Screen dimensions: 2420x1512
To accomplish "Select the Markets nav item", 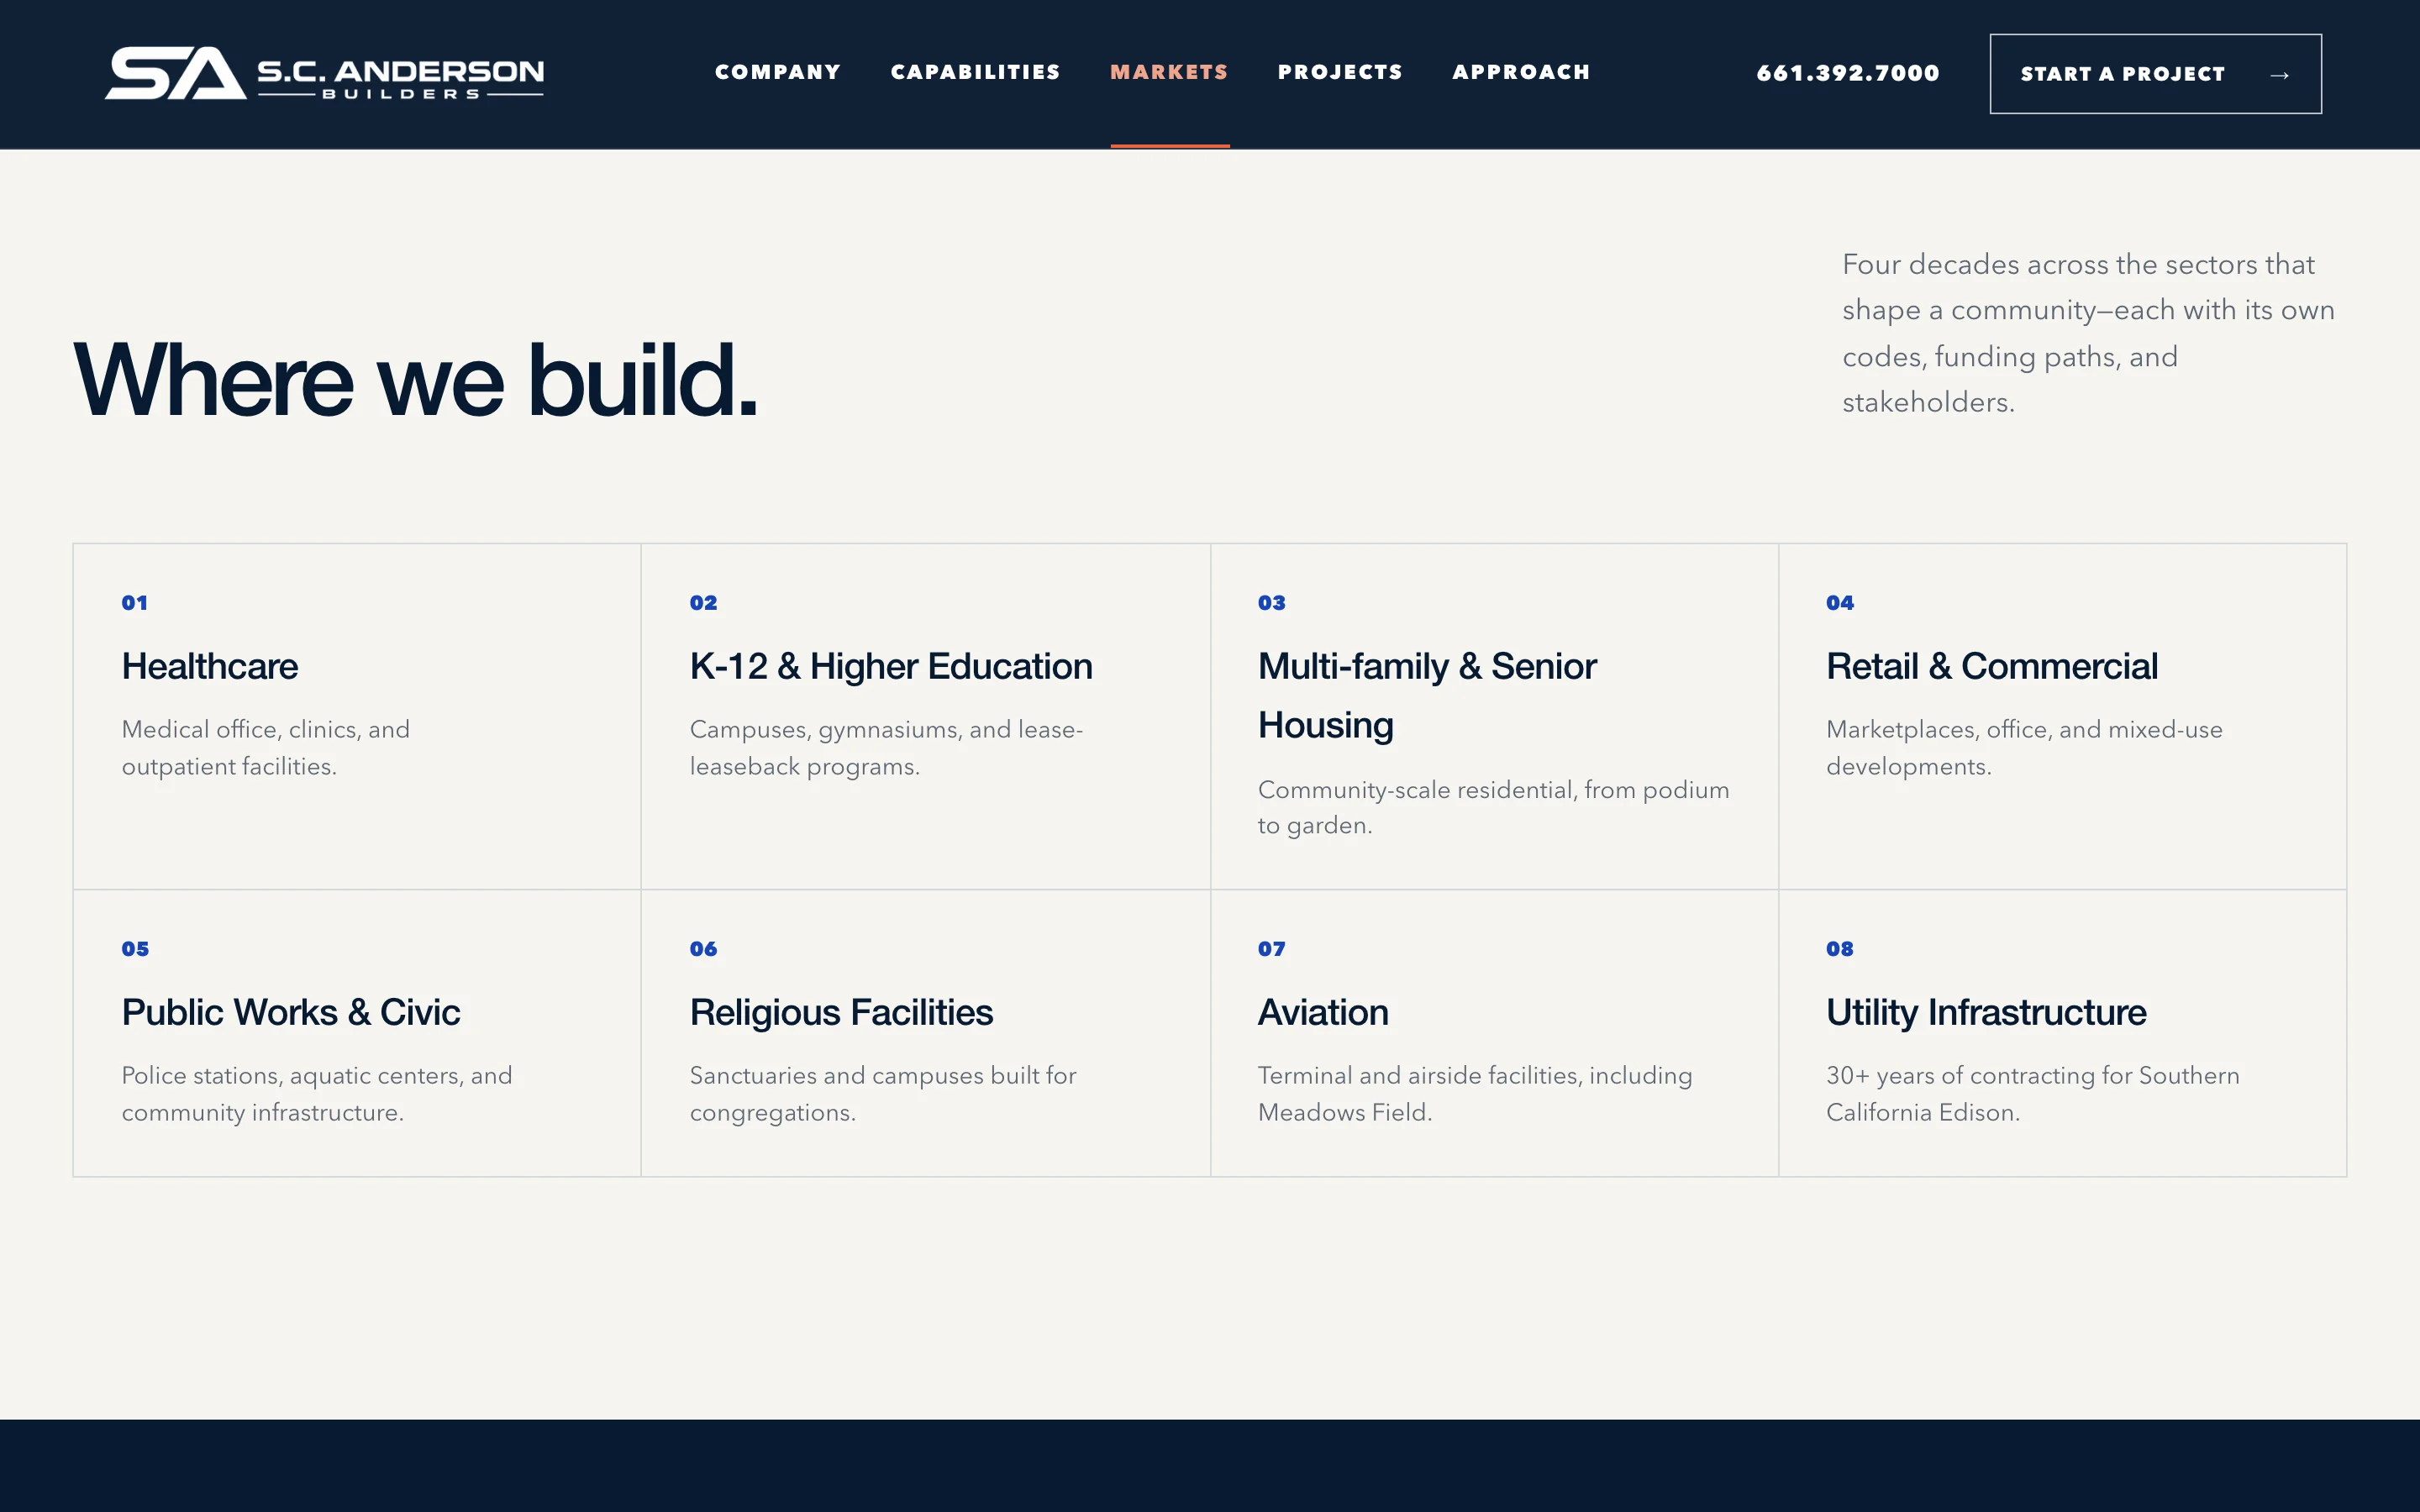I will [x=1169, y=72].
